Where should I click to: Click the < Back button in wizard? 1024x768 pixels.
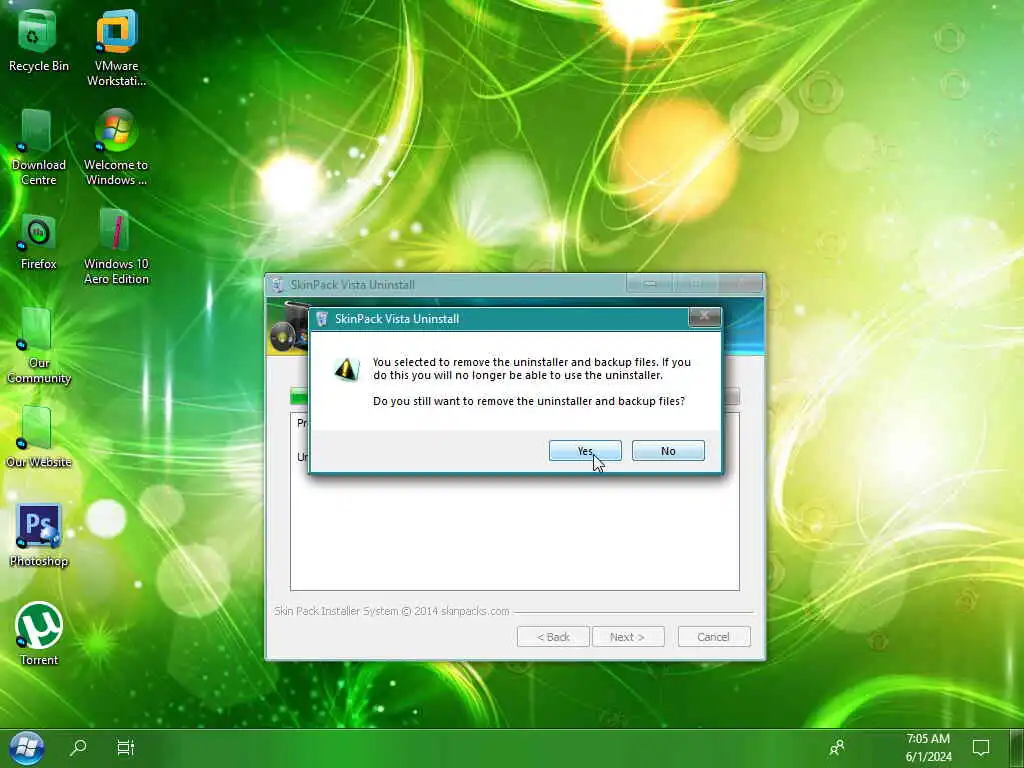pyautogui.click(x=553, y=637)
